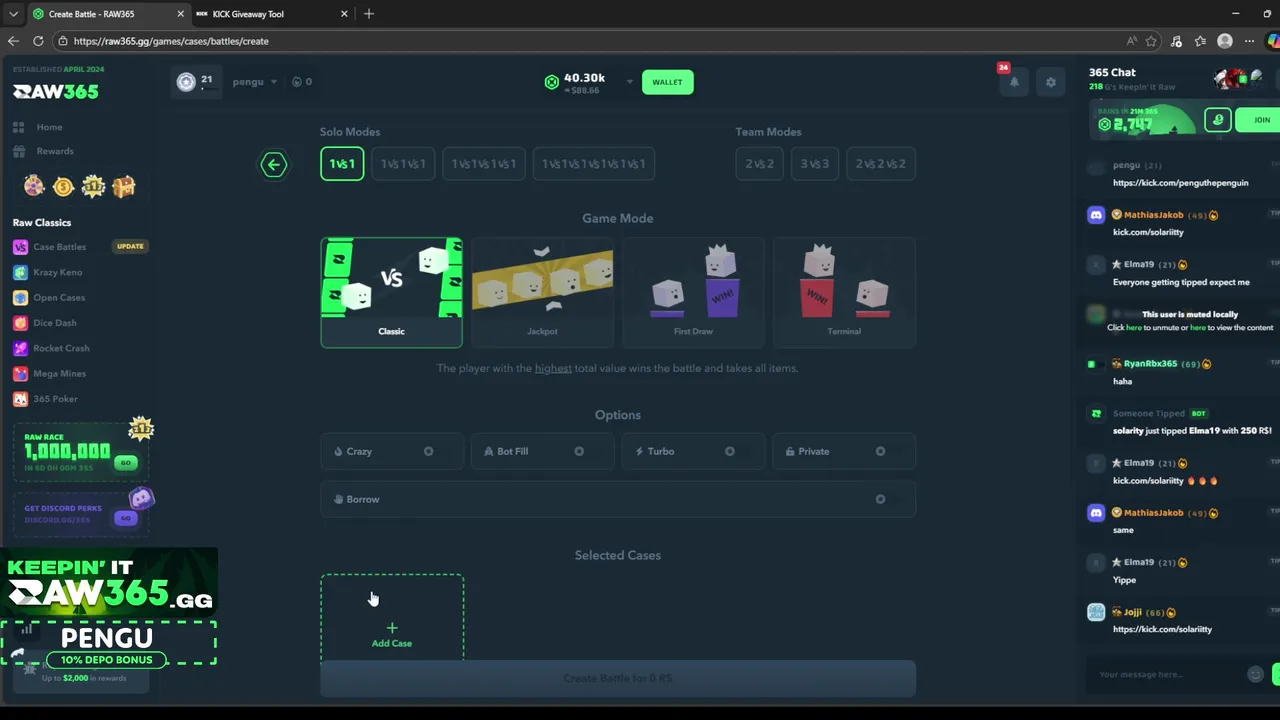Open Case Battles game
This screenshot has width=1280, height=720.
pyautogui.click(x=59, y=247)
